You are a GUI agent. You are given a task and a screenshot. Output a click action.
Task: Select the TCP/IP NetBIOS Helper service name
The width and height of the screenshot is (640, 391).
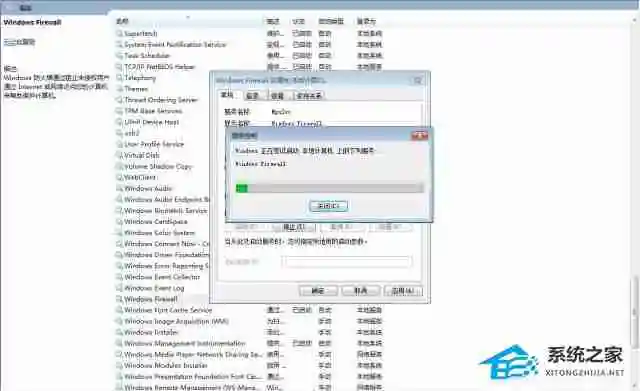pyautogui.click(x=160, y=67)
